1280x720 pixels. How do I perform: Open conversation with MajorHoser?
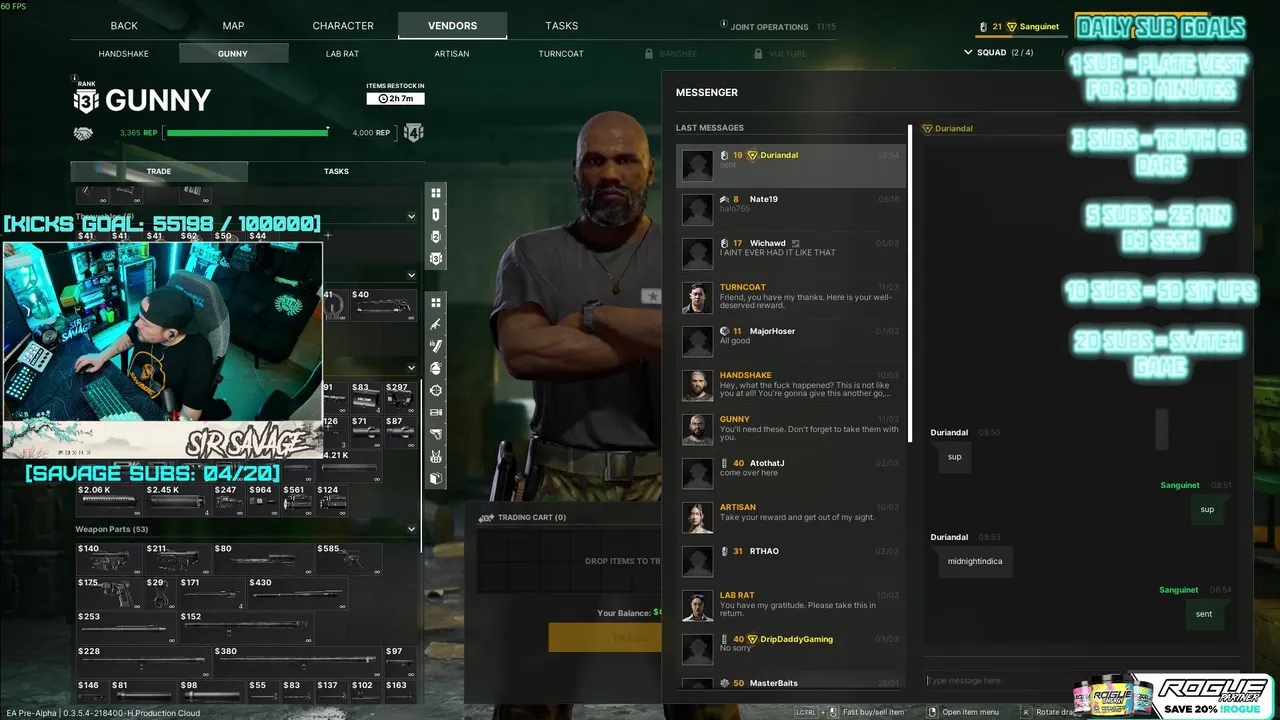[790, 342]
